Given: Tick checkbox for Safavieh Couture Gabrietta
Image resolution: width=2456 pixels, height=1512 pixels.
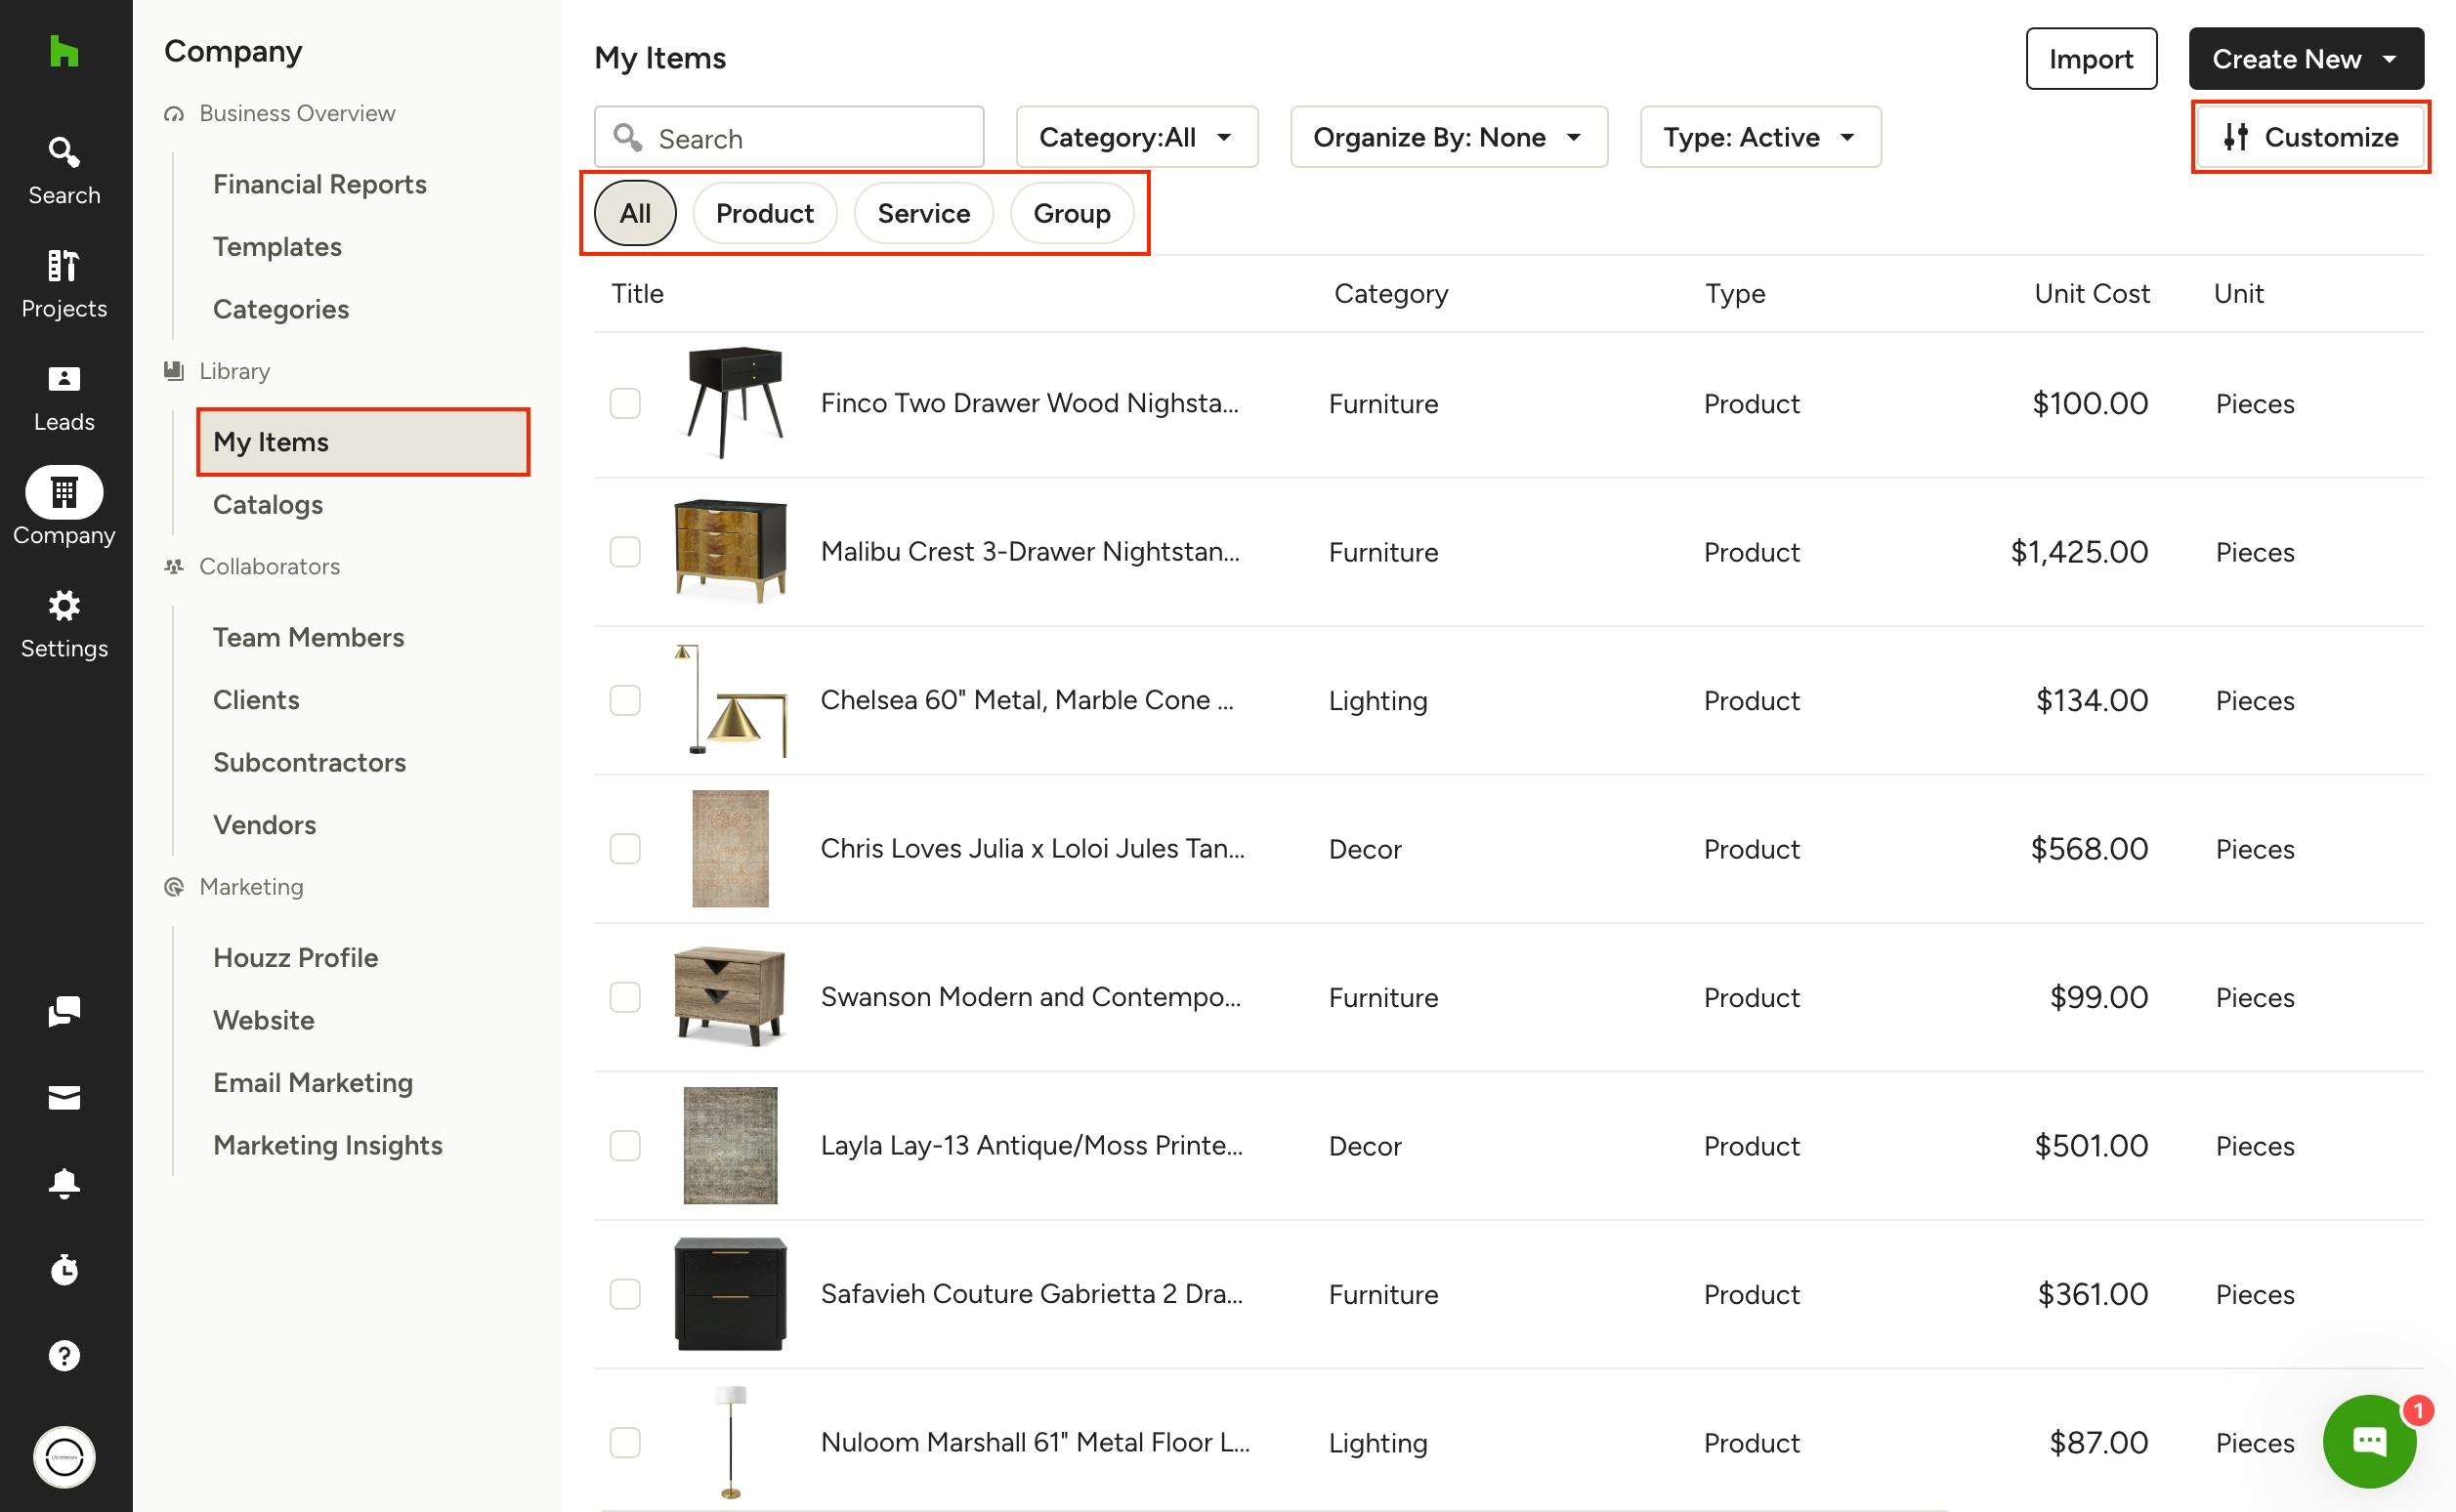Looking at the screenshot, I should click(x=625, y=1294).
